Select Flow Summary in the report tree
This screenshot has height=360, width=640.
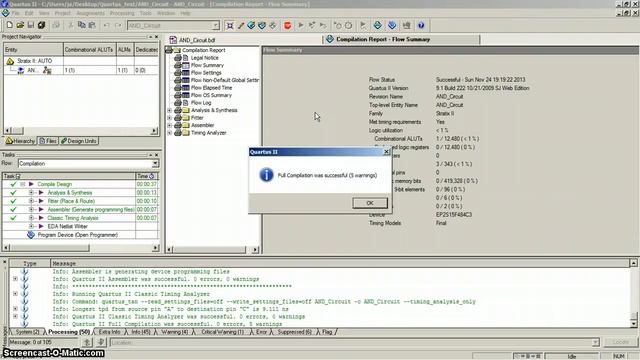[207, 65]
